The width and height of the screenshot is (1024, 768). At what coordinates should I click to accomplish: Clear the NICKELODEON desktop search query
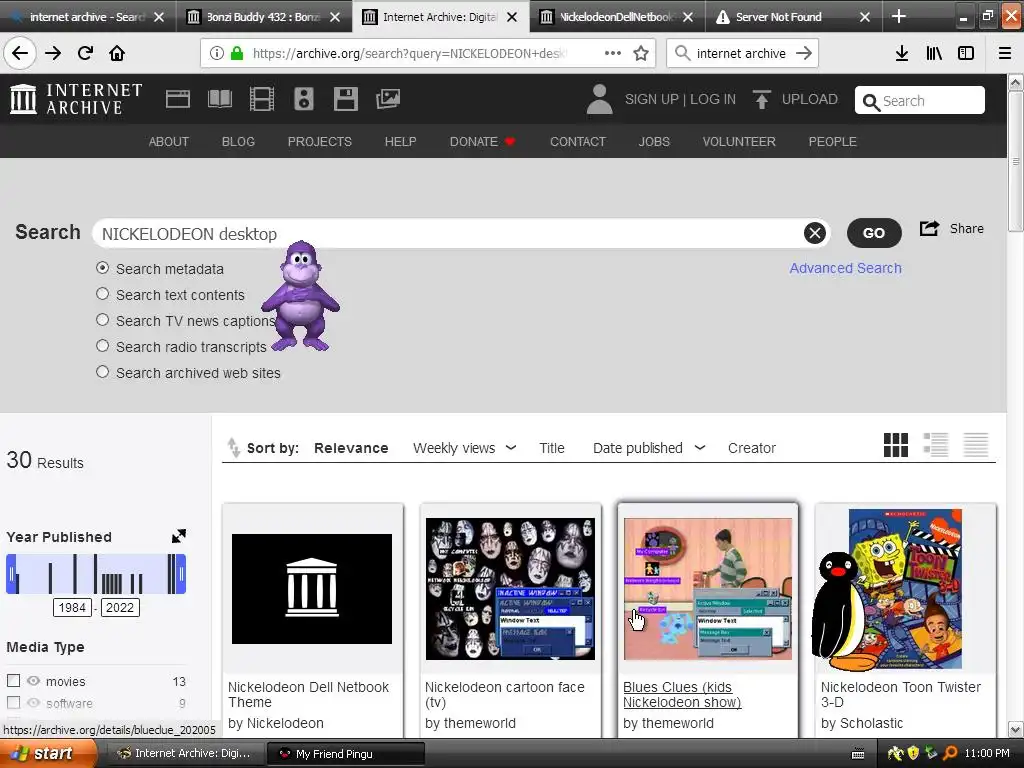814,233
